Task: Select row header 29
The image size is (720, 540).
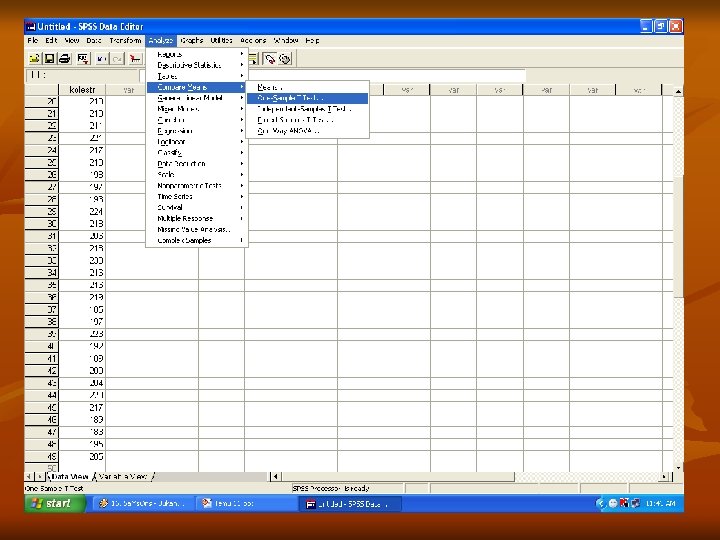Action: coord(42,211)
